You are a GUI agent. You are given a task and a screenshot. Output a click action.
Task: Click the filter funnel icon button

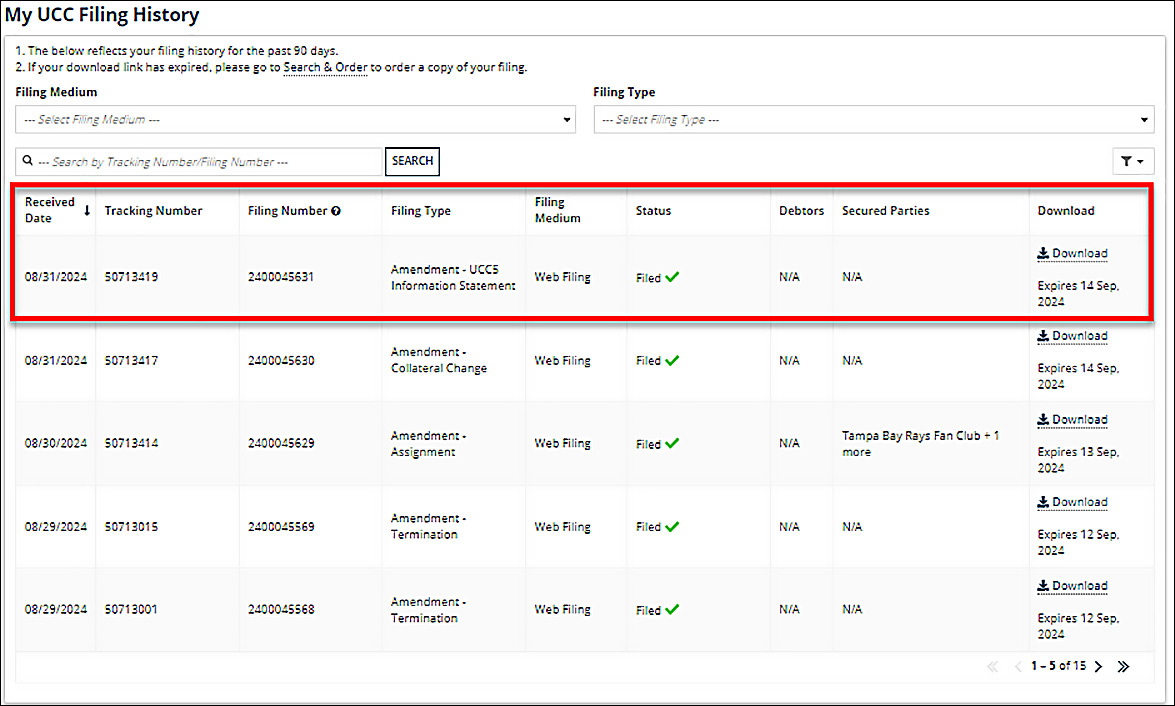point(1133,161)
